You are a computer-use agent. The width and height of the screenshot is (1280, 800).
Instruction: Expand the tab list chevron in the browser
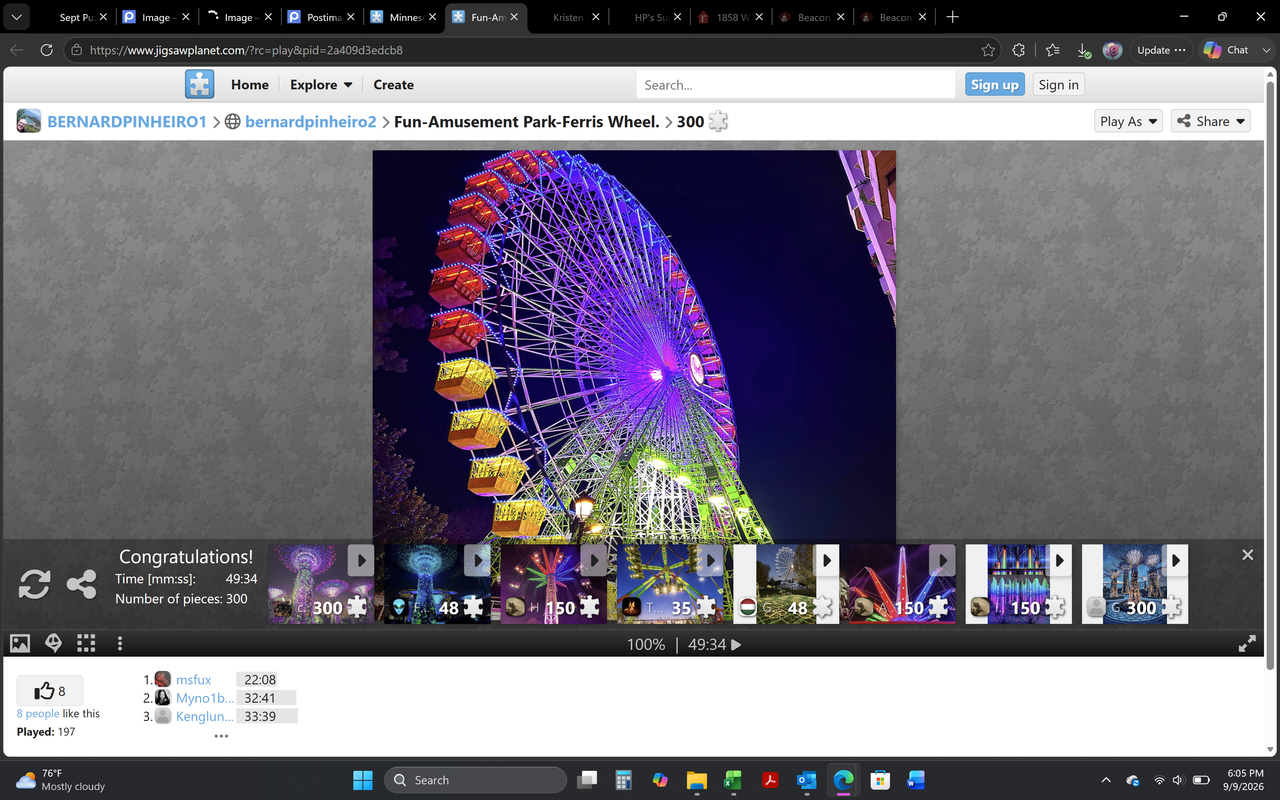point(17,17)
